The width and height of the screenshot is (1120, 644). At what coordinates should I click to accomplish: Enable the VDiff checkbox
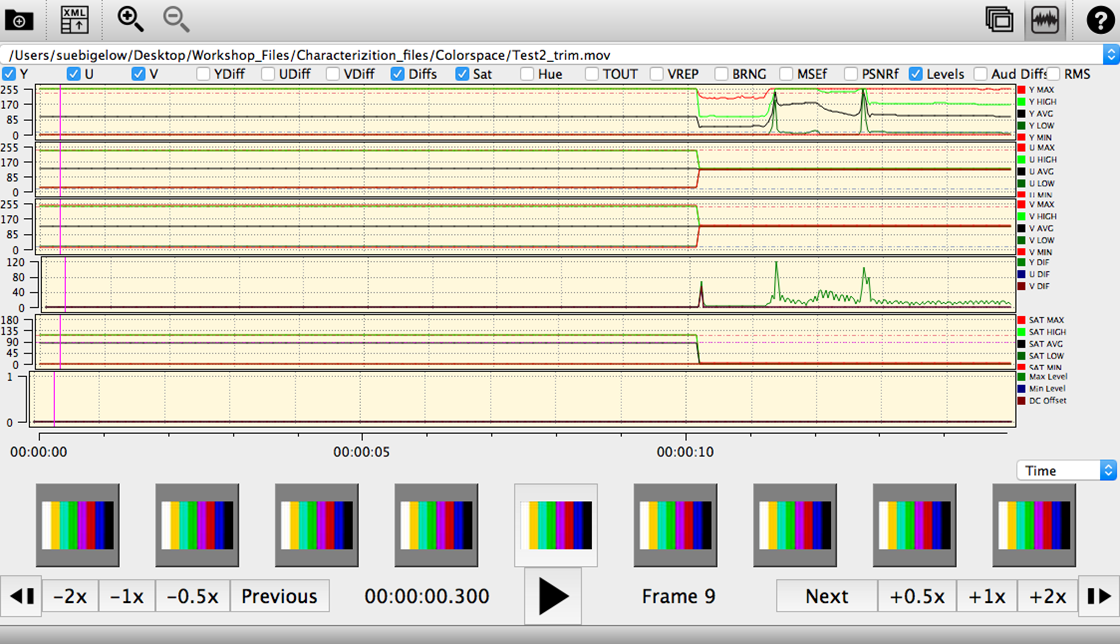[x=333, y=74]
